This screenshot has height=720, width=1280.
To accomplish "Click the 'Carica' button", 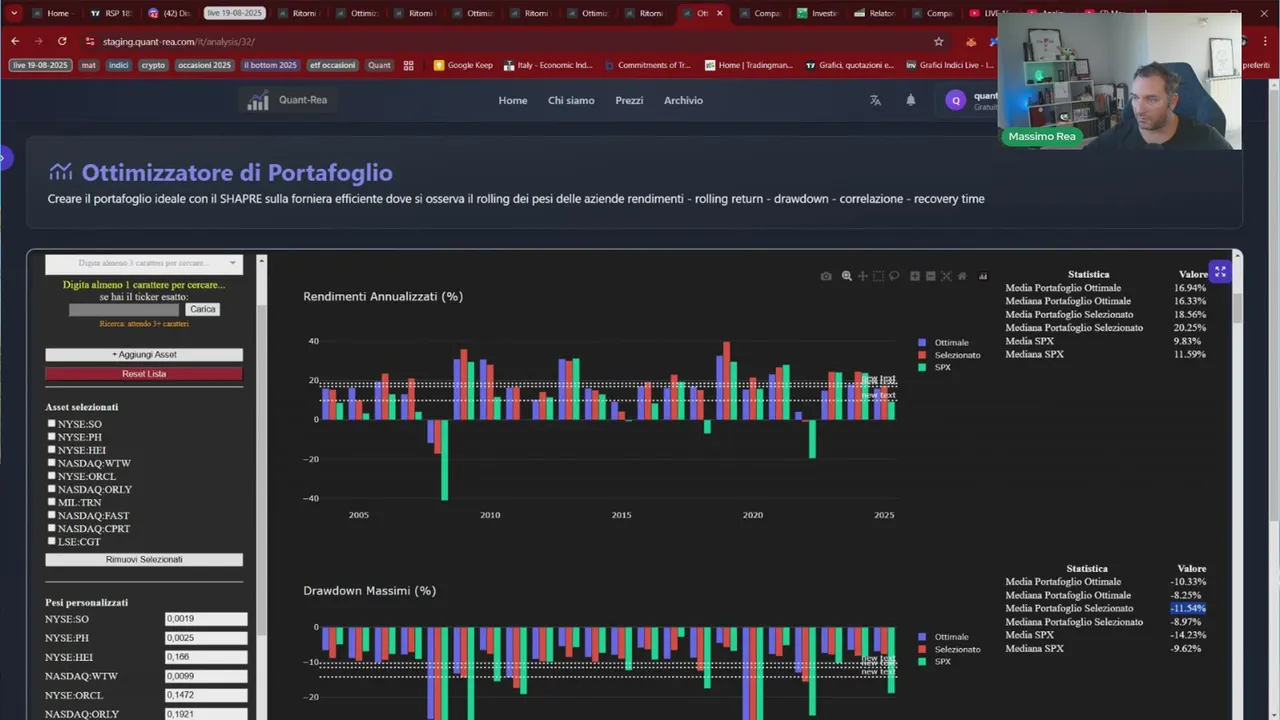I will pos(203,309).
